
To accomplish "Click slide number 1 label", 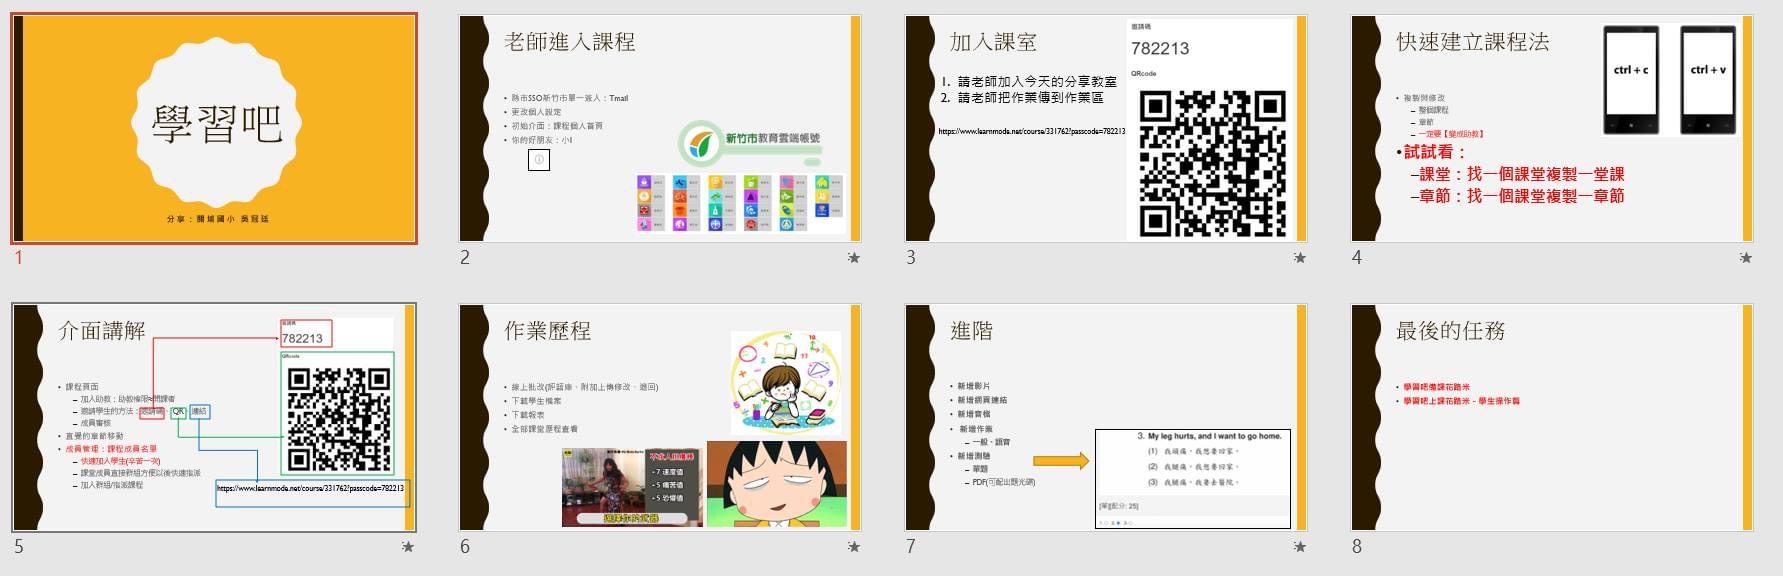I will click(x=18, y=258).
